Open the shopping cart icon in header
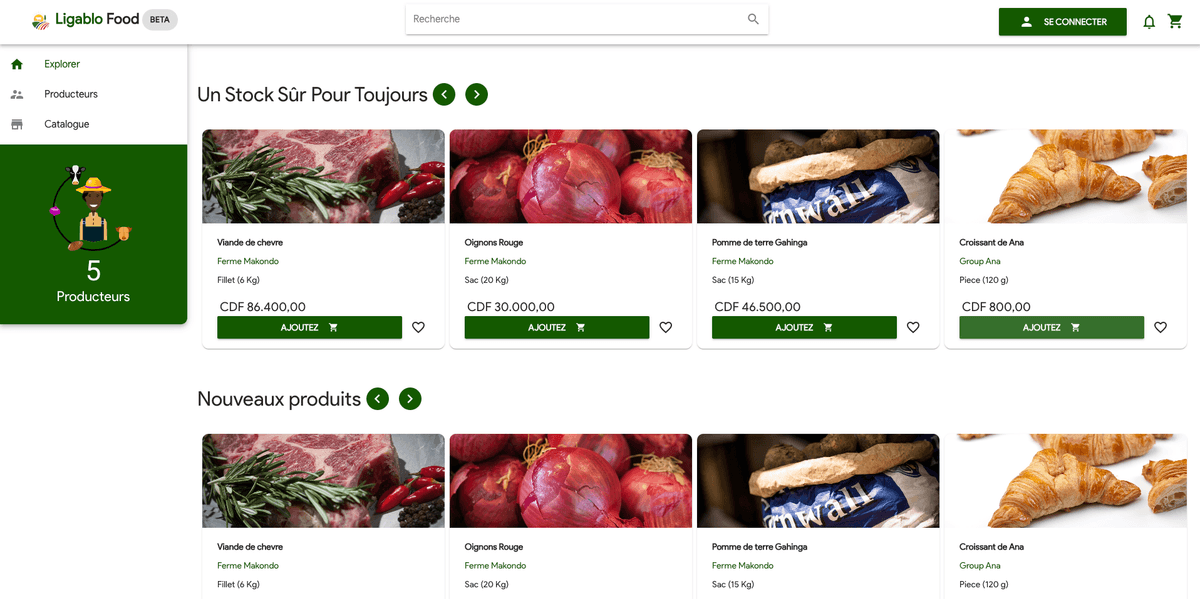1200x599 pixels. click(1175, 21)
